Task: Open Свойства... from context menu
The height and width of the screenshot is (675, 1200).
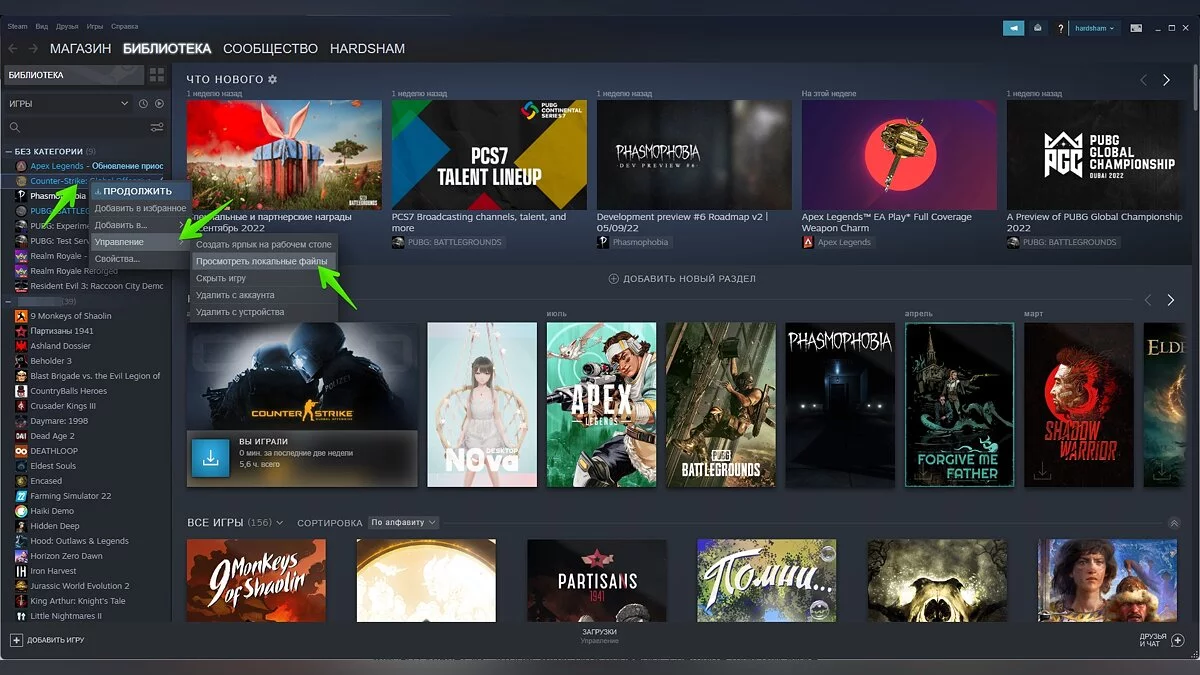Action: tap(139, 259)
